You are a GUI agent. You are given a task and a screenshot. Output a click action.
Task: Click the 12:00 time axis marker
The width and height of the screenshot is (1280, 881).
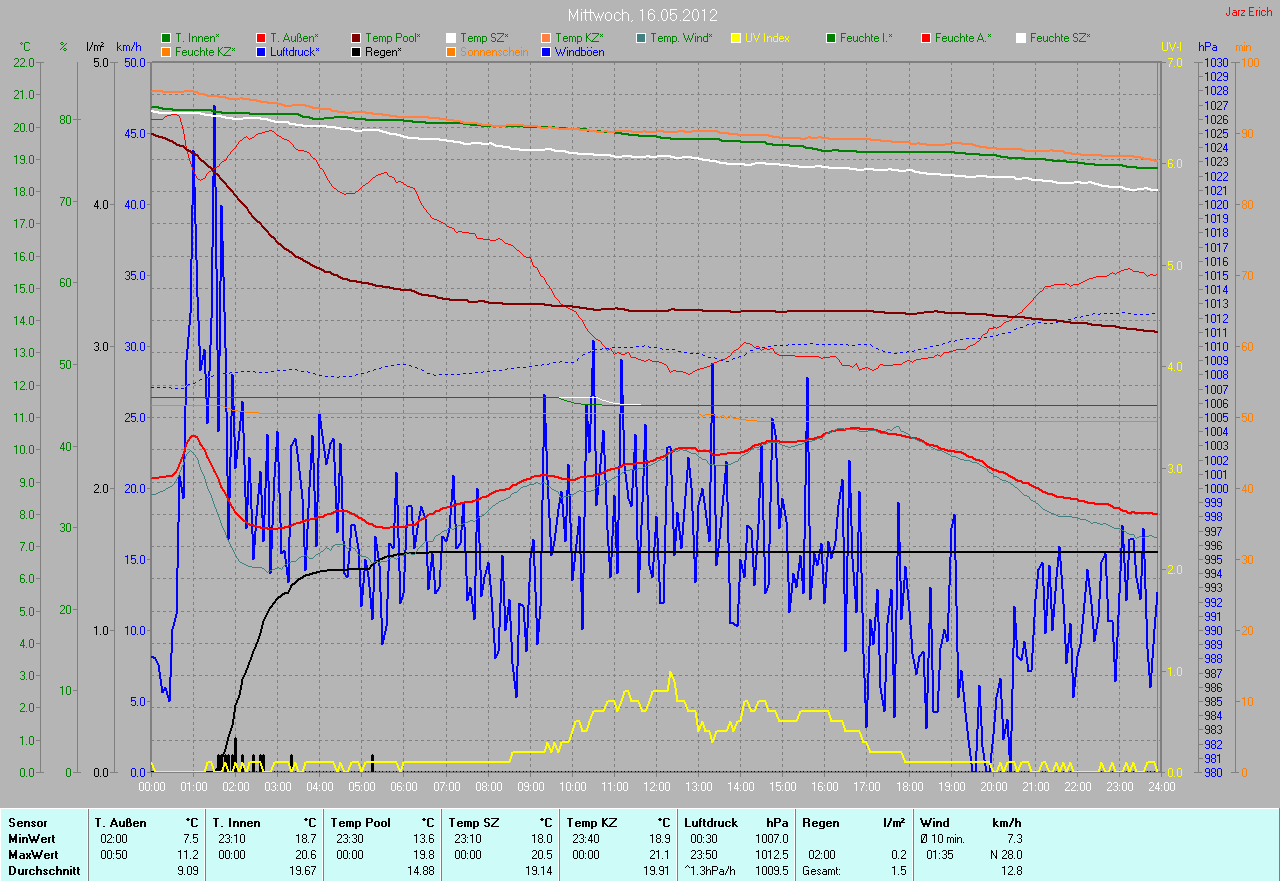[x=656, y=787]
